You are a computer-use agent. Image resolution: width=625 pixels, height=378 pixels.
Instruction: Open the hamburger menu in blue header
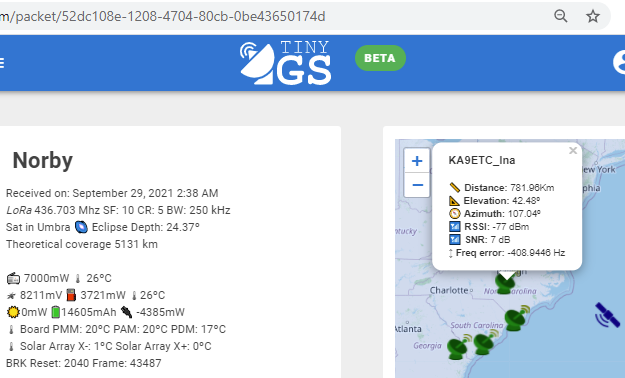coord(2,63)
